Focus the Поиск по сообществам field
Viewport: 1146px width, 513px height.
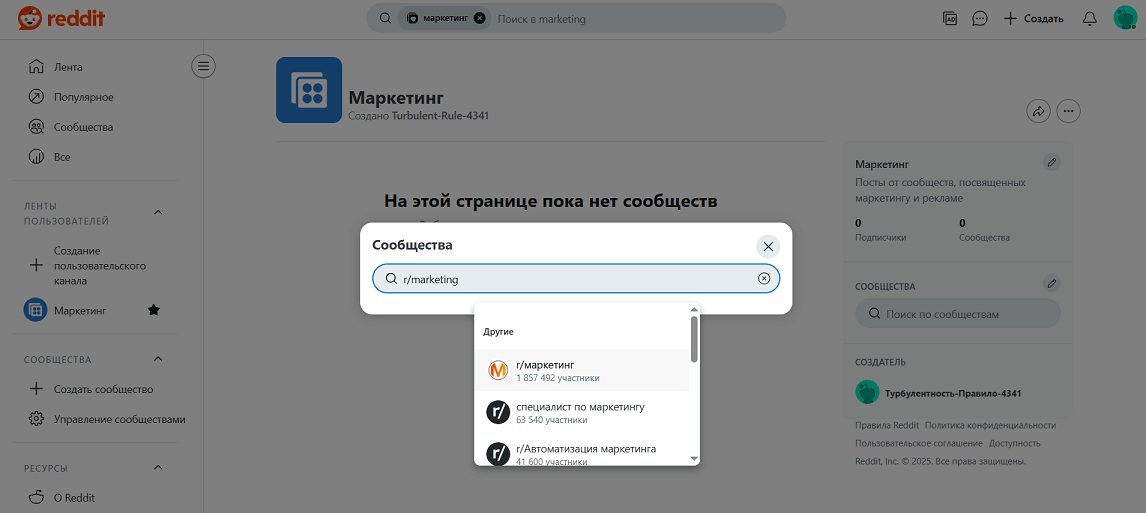pyautogui.click(x=957, y=314)
